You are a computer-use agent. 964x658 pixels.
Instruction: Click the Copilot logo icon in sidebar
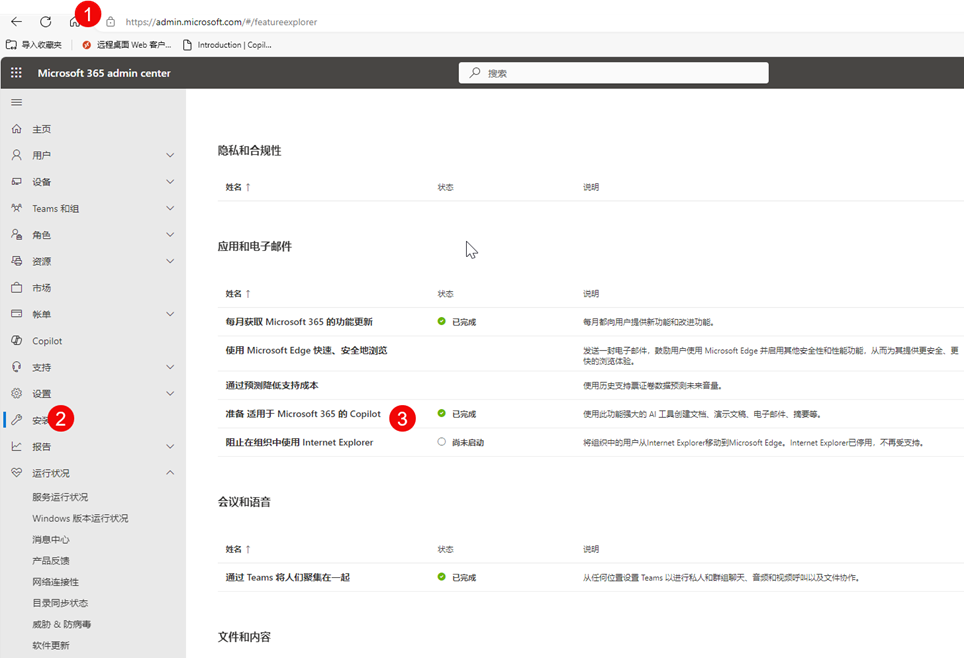17,340
